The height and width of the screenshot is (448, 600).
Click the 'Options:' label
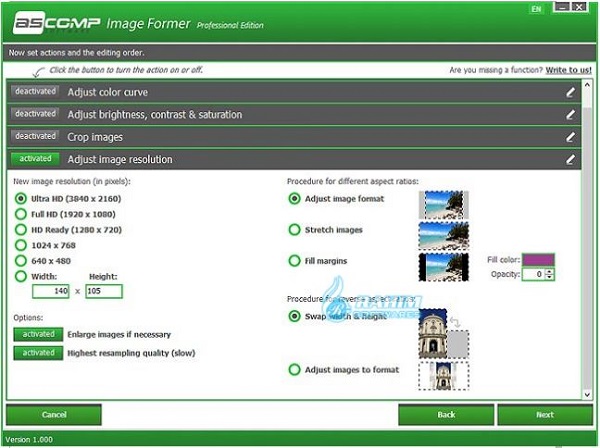pos(28,318)
